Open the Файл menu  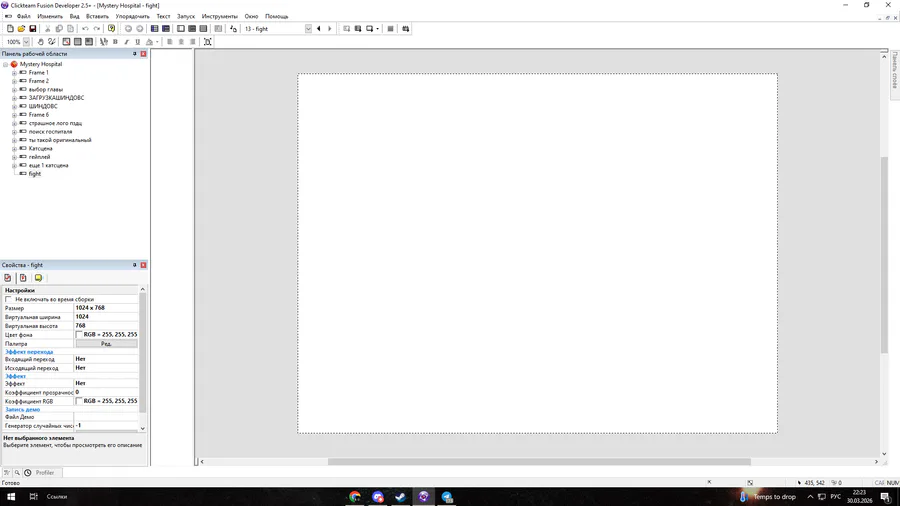[x=24, y=17]
